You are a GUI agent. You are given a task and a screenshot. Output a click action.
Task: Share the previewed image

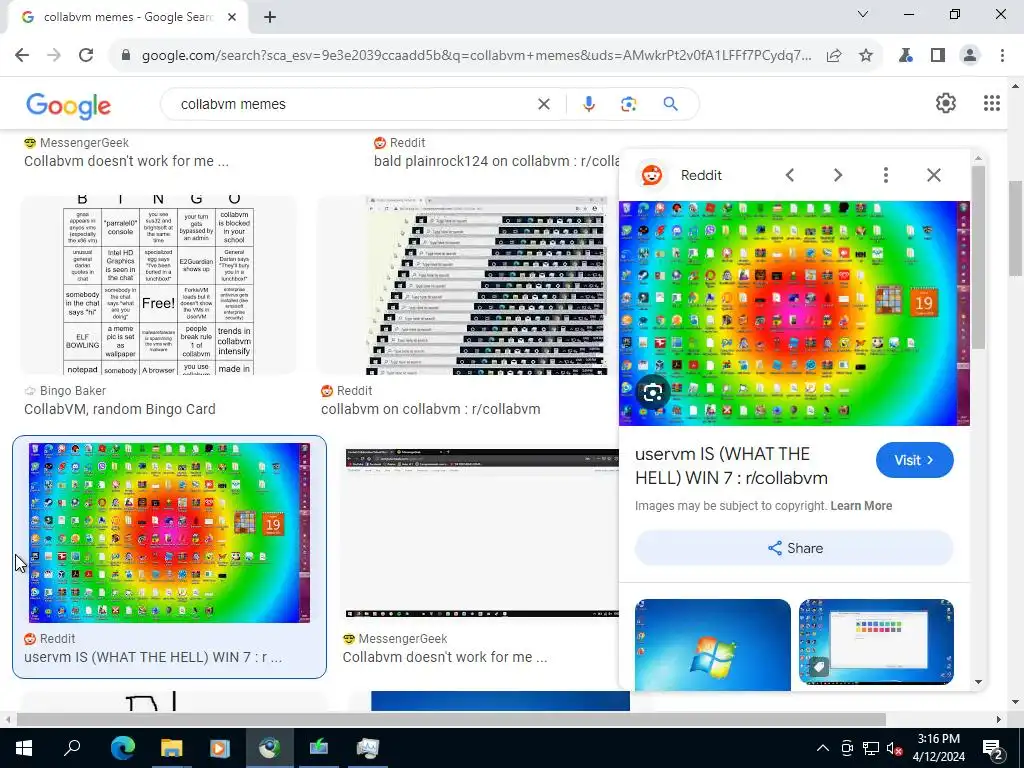pos(794,548)
